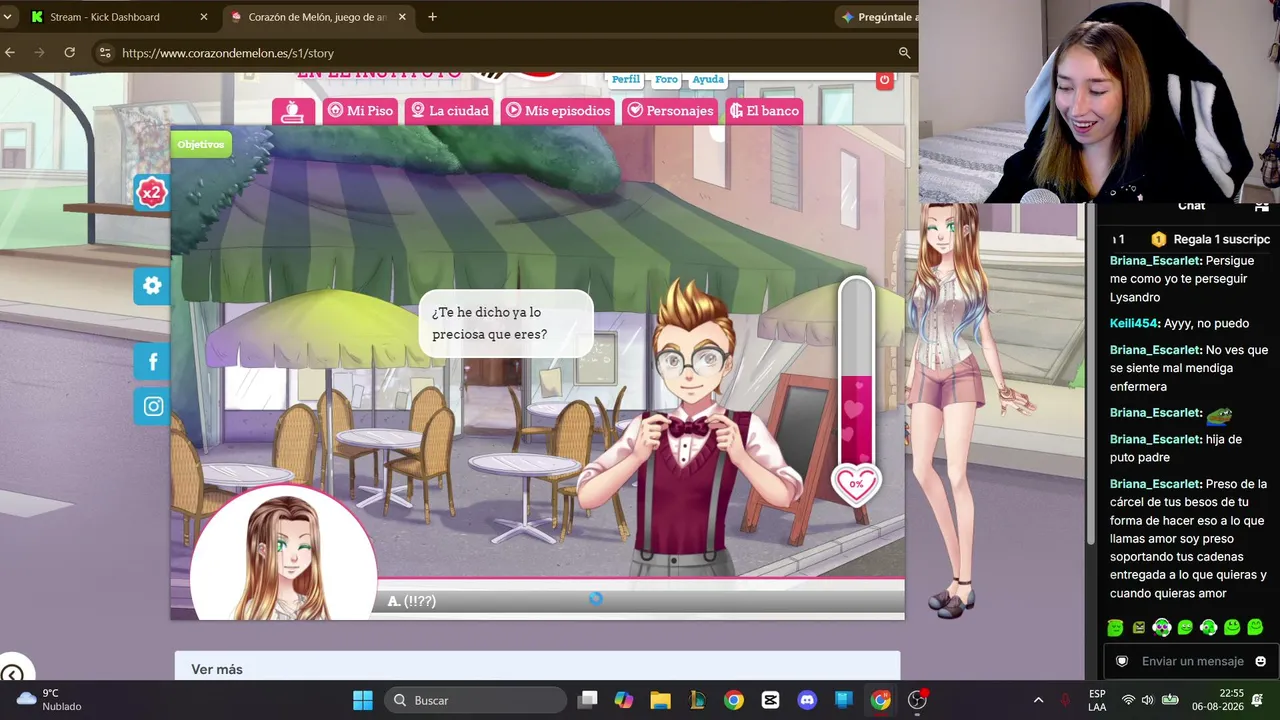Close the Corazón de Melón tab

(402, 17)
